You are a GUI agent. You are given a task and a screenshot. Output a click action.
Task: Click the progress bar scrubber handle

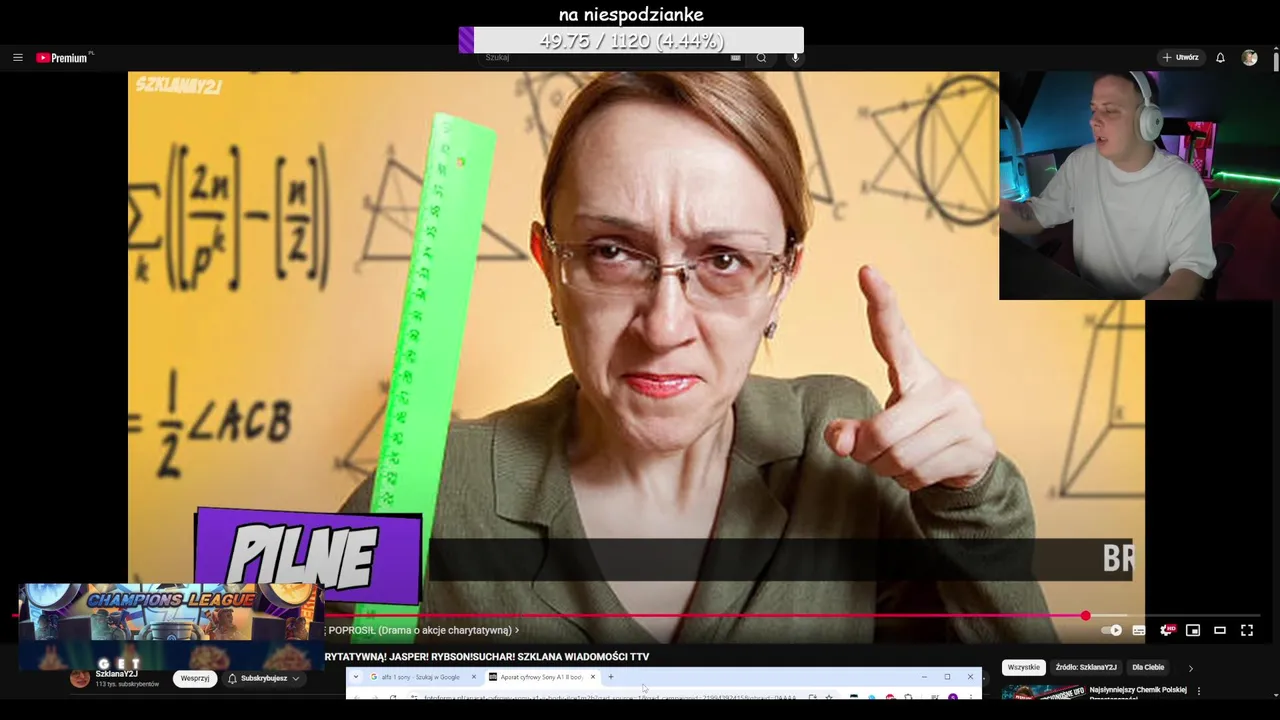[x=1085, y=616]
